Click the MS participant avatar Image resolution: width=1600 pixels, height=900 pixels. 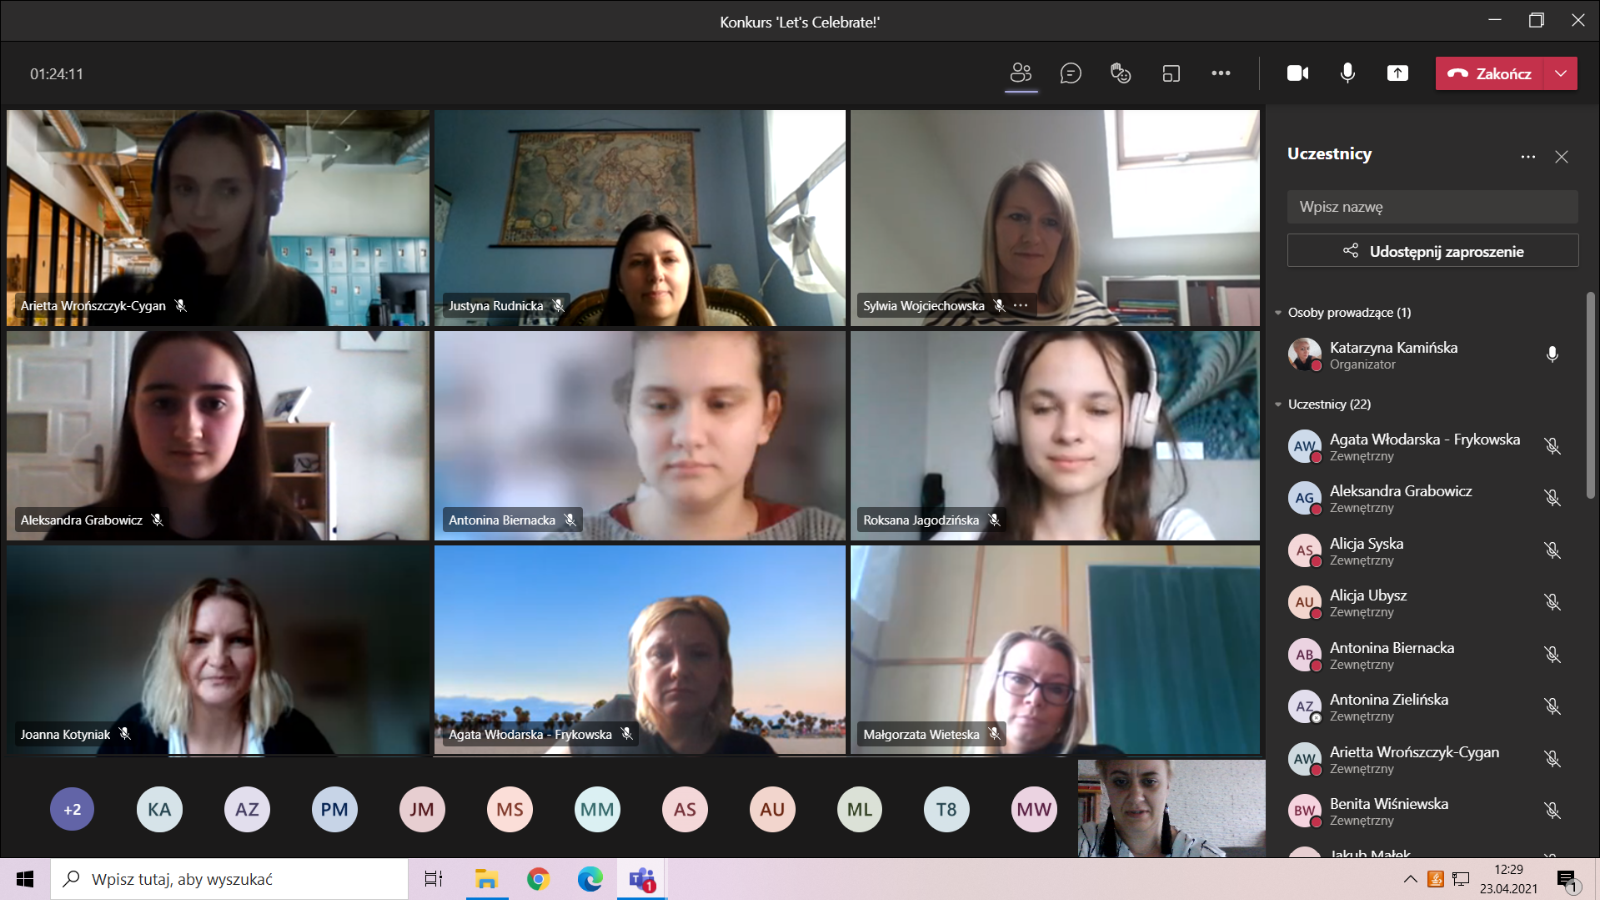pos(510,809)
